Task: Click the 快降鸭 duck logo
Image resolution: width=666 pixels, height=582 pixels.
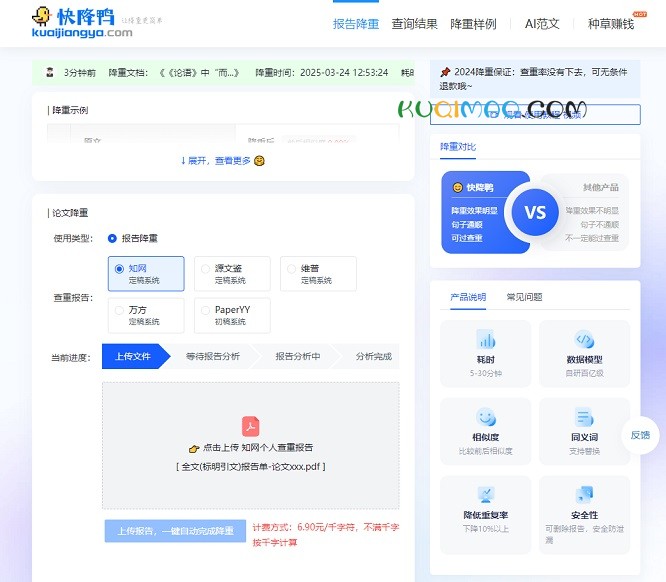Action: click(x=82, y=23)
